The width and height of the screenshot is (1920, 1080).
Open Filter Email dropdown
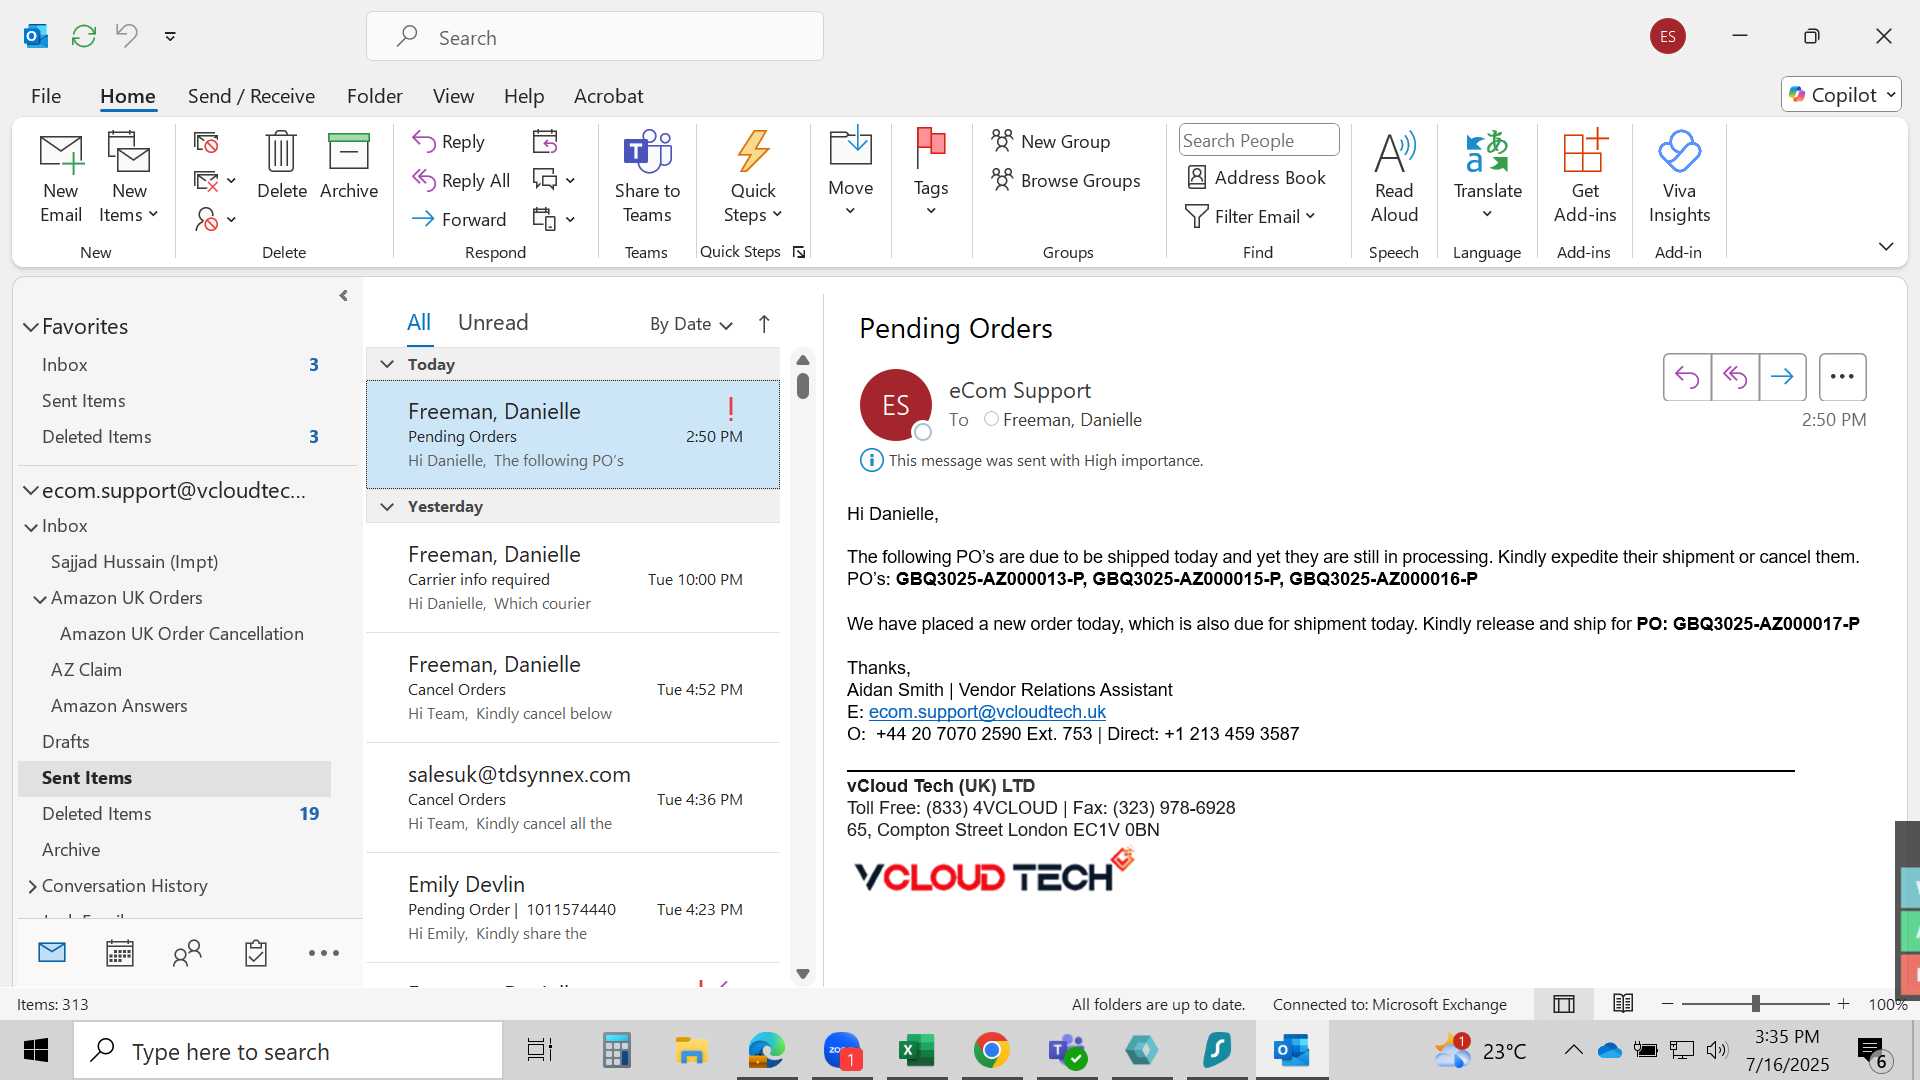pyautogui.click(x=1250, y=216)
